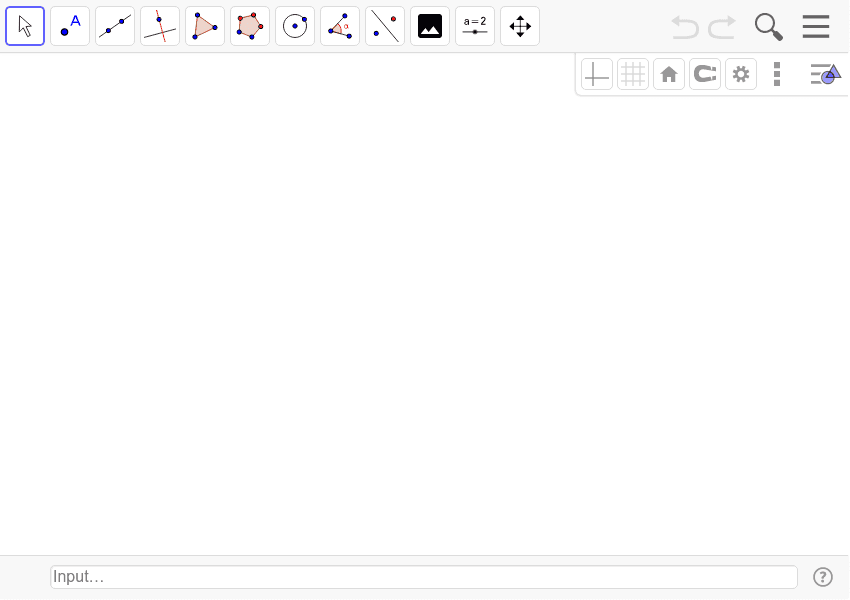
Task: Select the Slider a=2 tool
Action: point(475,26)
